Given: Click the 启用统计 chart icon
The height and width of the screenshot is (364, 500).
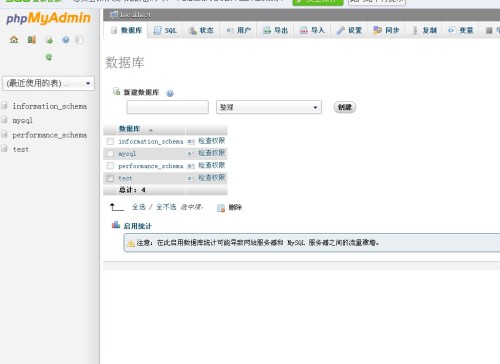Looking at the screenshot, I should pyautogui.click(x=116, y=225).
